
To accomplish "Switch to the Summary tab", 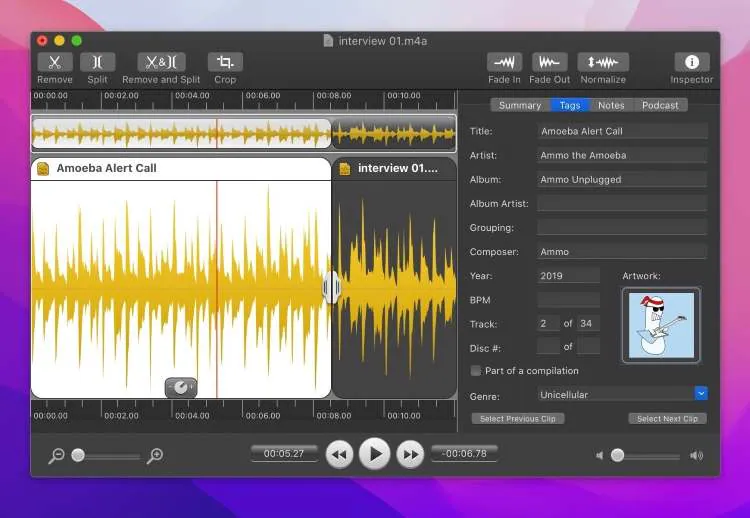I will pos(520,105).
